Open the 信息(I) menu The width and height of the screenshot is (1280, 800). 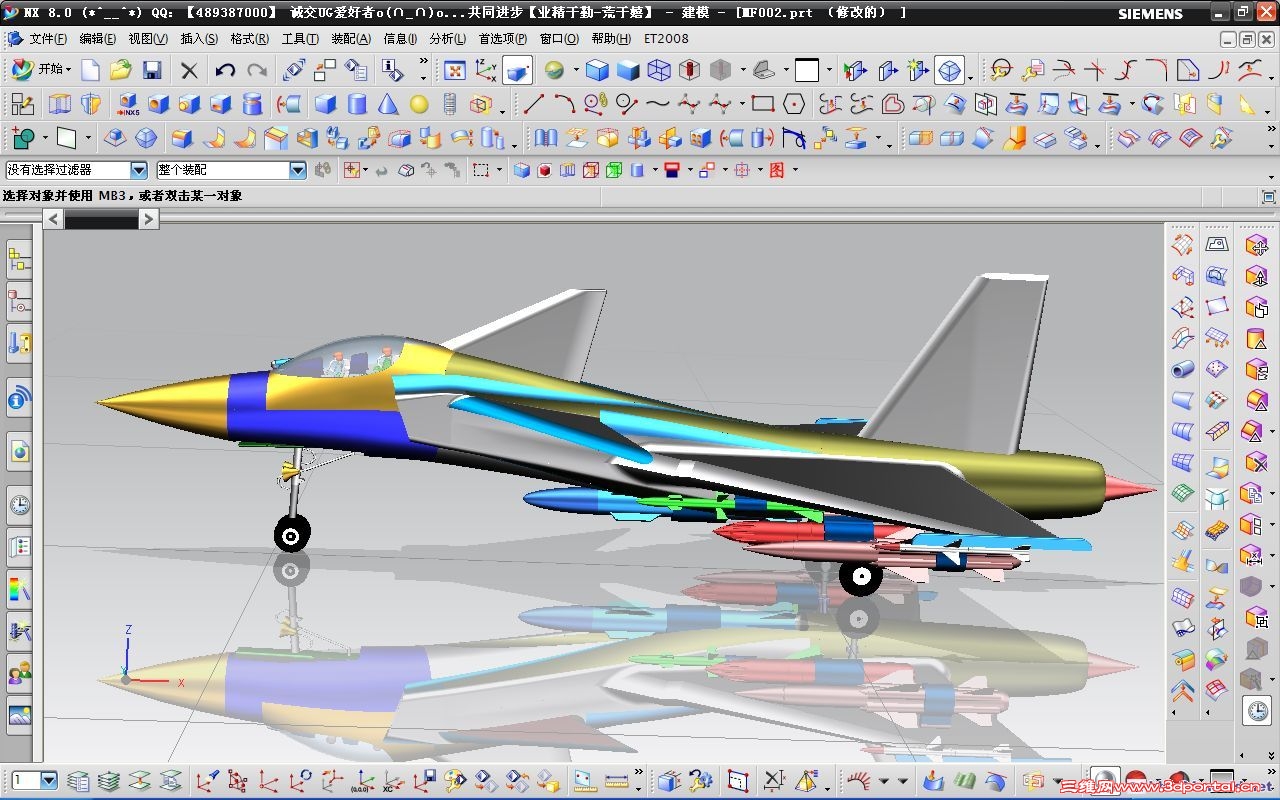[x=400, y=39]
